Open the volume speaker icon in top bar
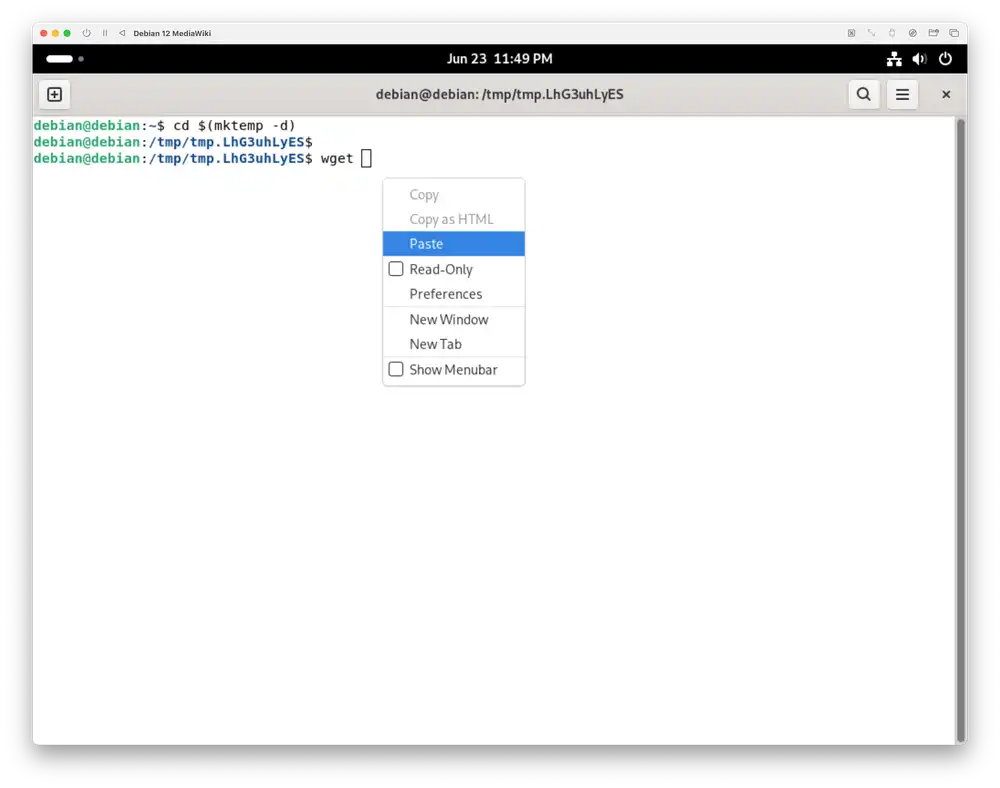Screen dimensions: 1000x788 tap(919, 59)
